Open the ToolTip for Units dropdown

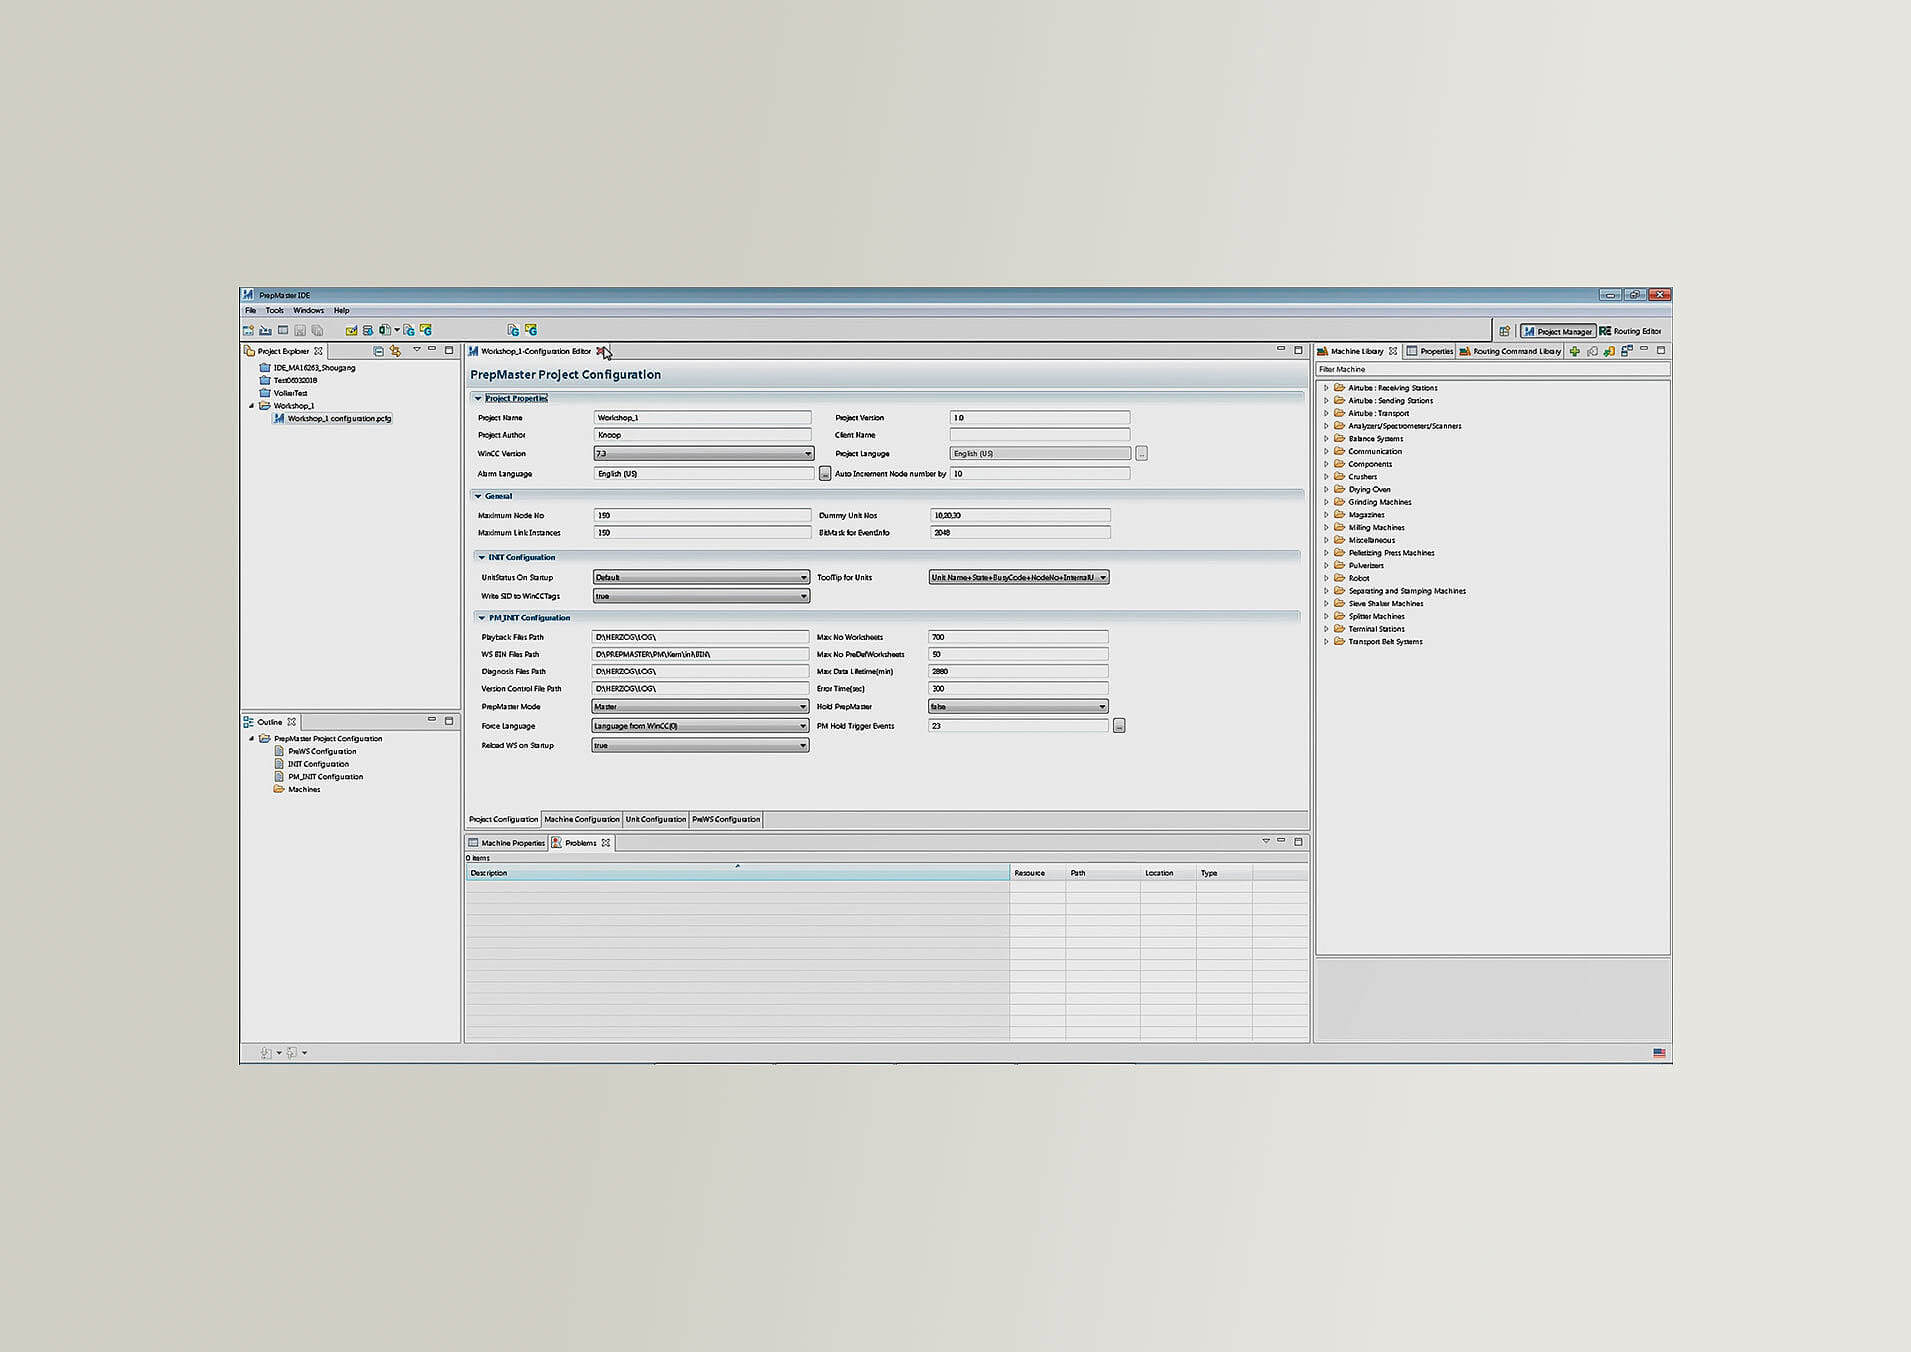pos(1019,577)
